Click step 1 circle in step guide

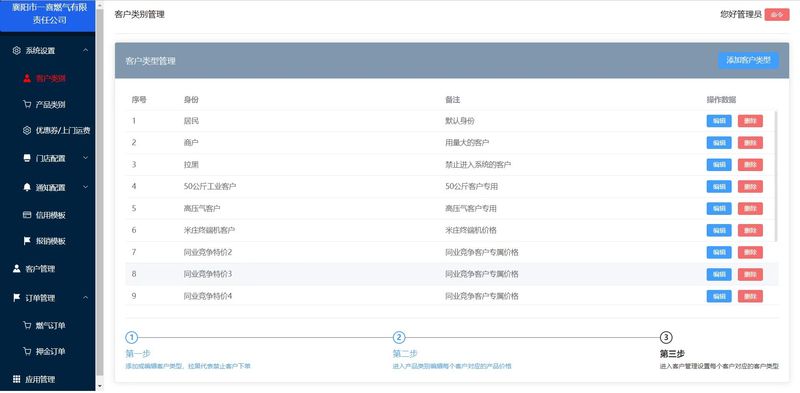[132, 337]
